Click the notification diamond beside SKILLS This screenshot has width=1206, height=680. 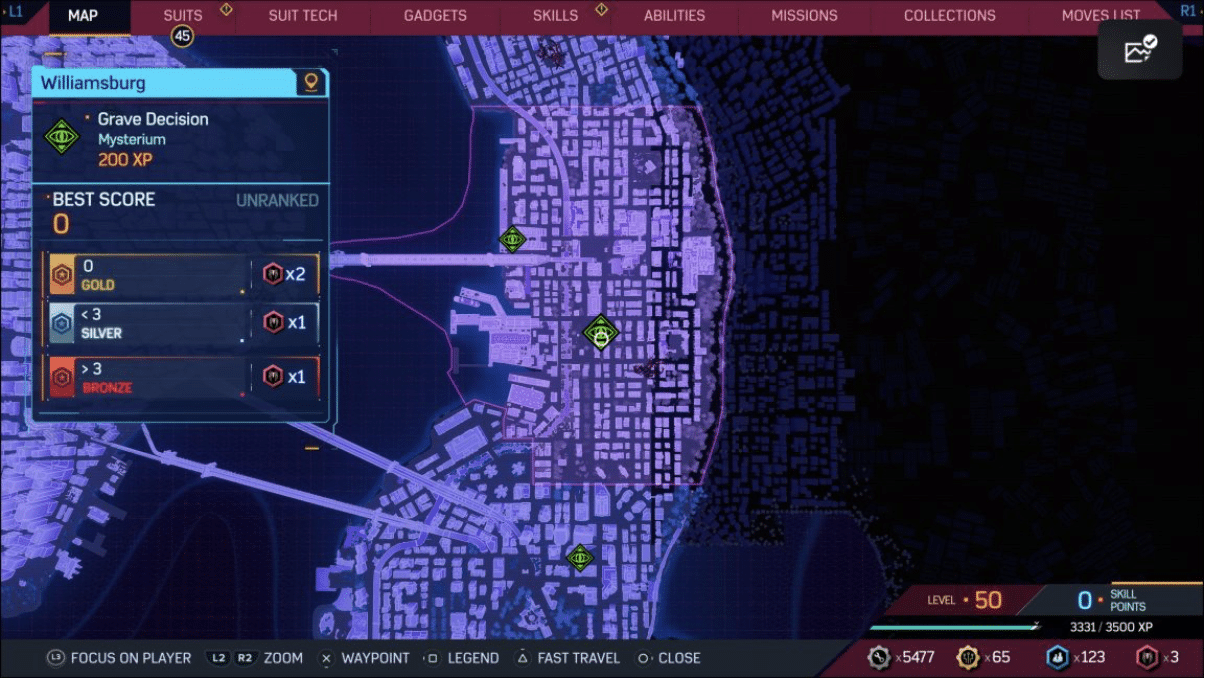pyautogui.click(x=601, y=10)
